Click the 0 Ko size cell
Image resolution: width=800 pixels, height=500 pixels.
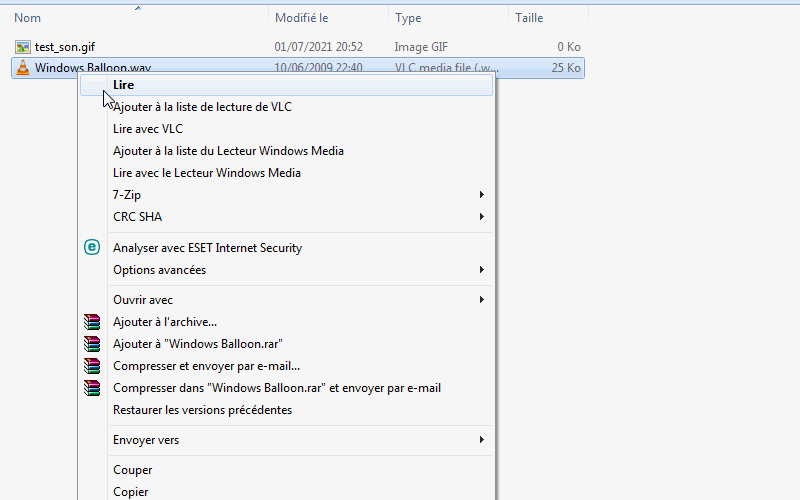(569, 47)
